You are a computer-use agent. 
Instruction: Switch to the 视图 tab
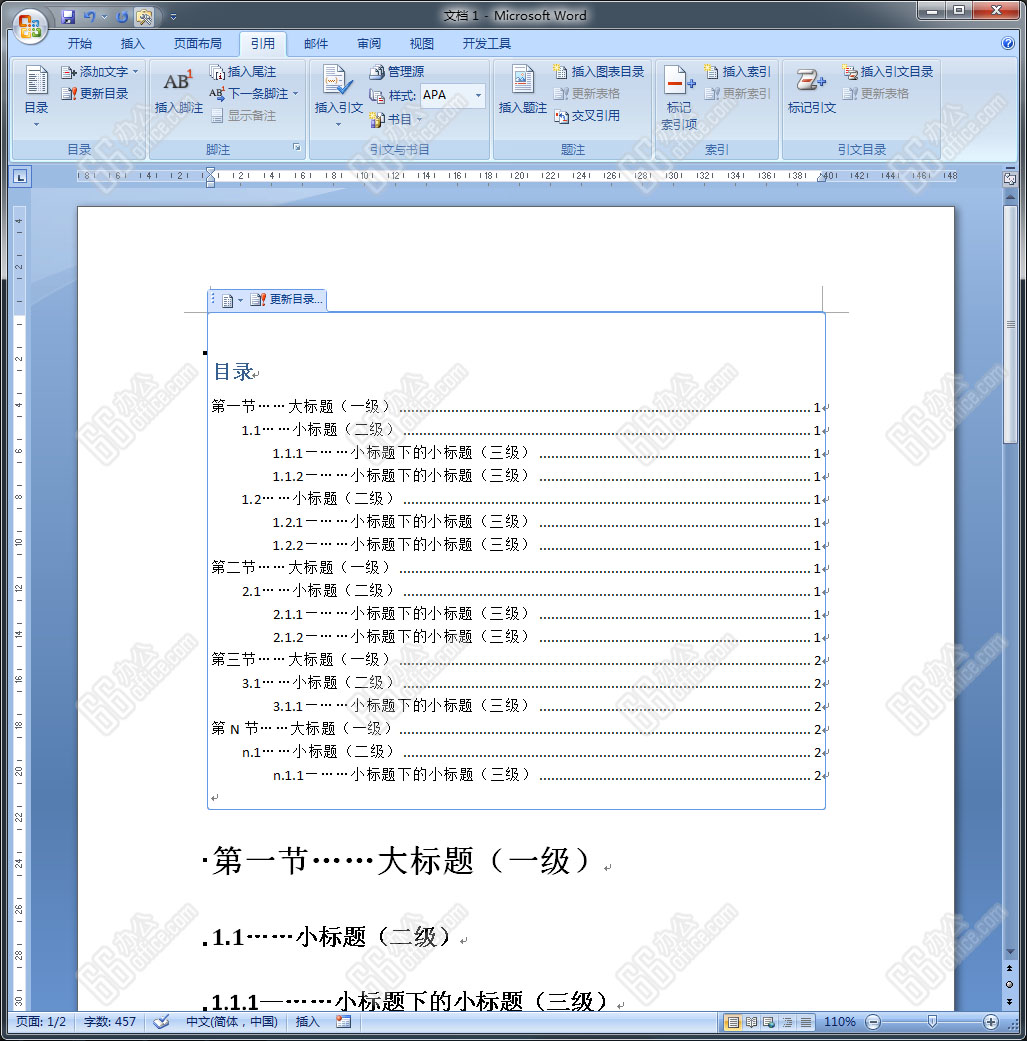pyautogui.click(x=422, y=44)
